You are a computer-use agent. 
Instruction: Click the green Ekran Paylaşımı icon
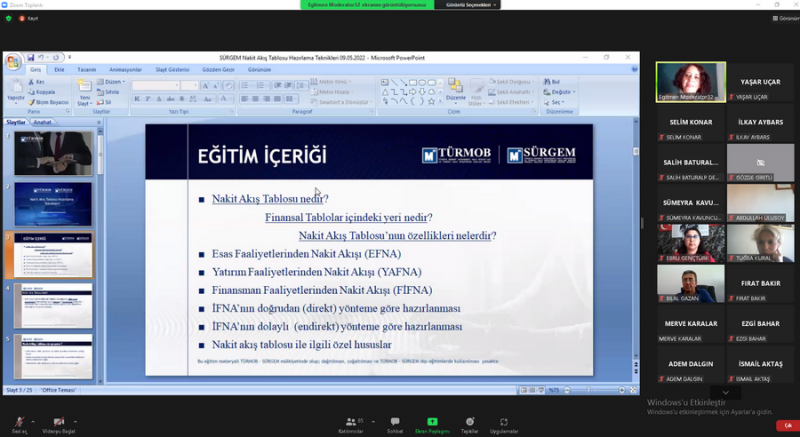(x=432, y=422)
